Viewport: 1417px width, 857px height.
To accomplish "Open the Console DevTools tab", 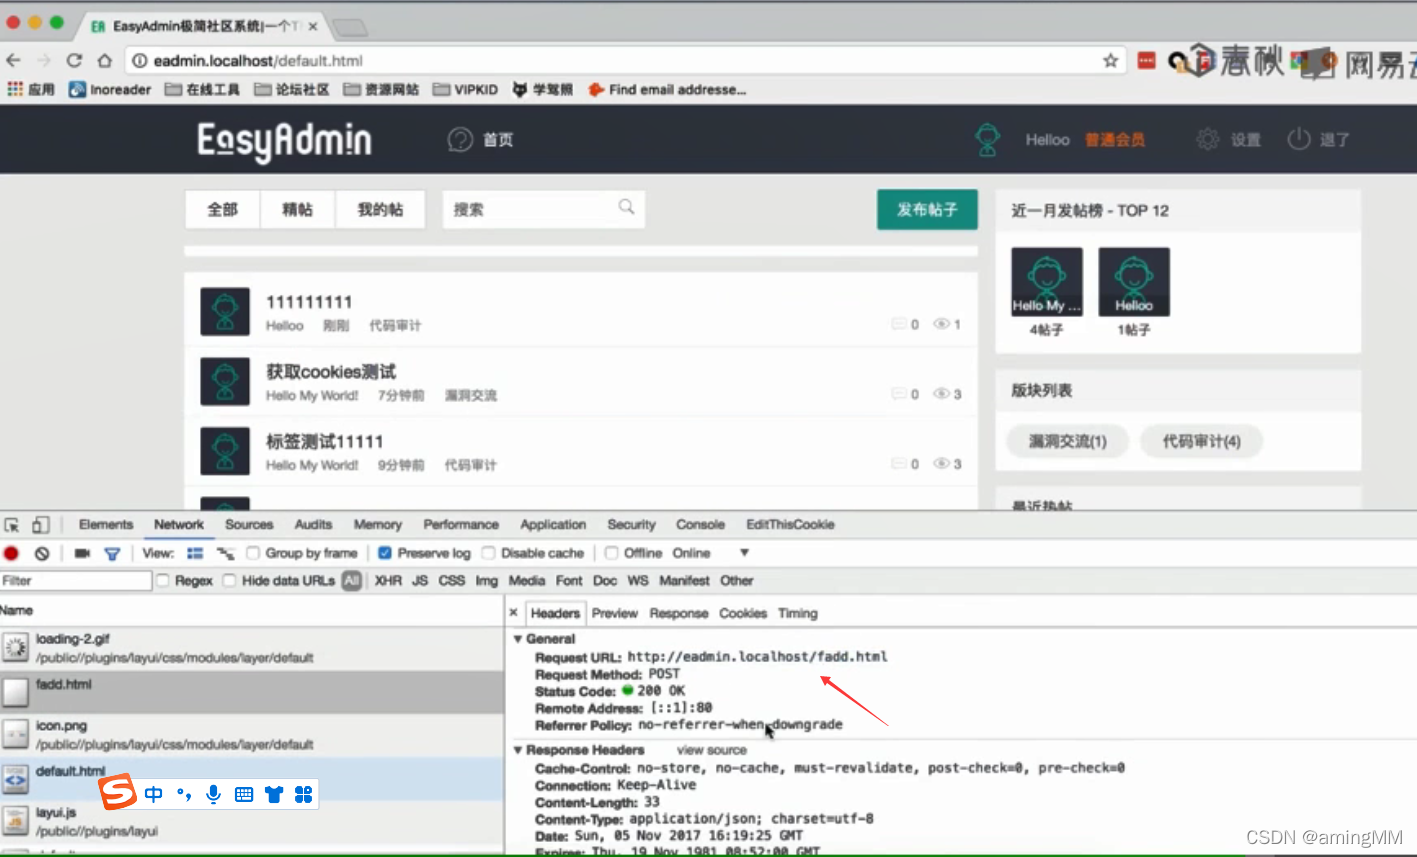I will 700,525.
